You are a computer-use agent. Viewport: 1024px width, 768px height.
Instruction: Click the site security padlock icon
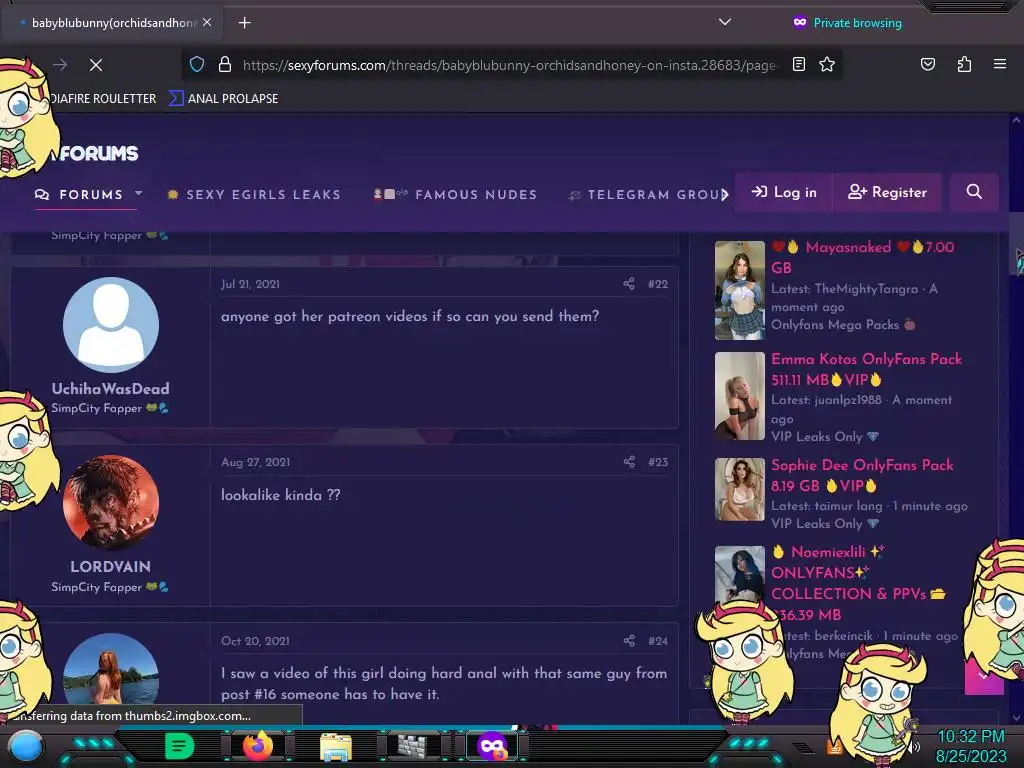(x=225, y=64)
